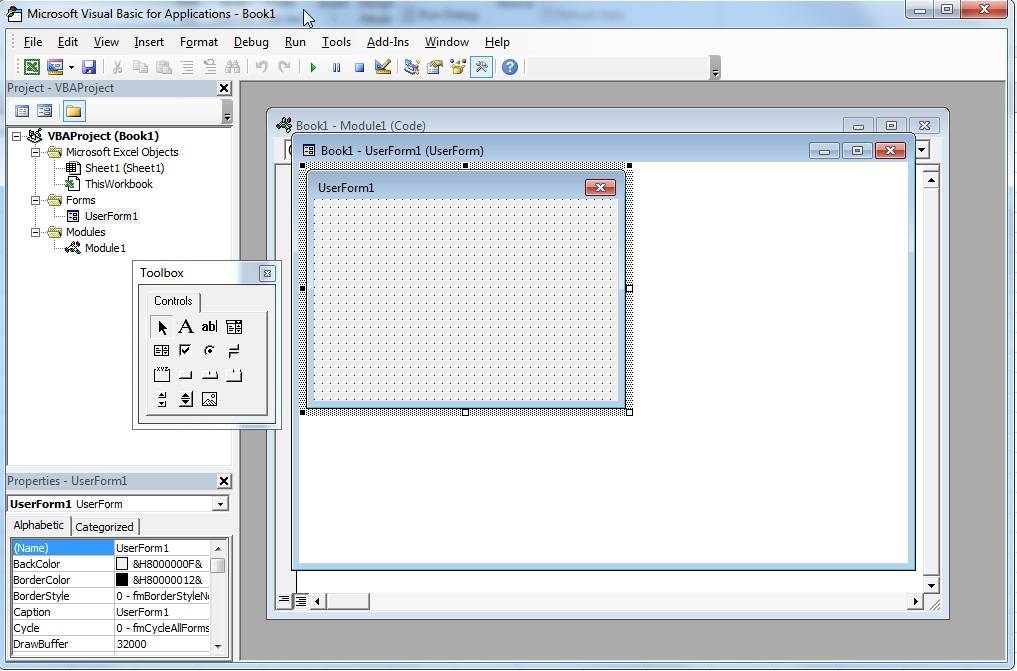Select the OptionButton control in Toolbox
The width and height of the screenshot is (1017, 671).
(209, 351)
